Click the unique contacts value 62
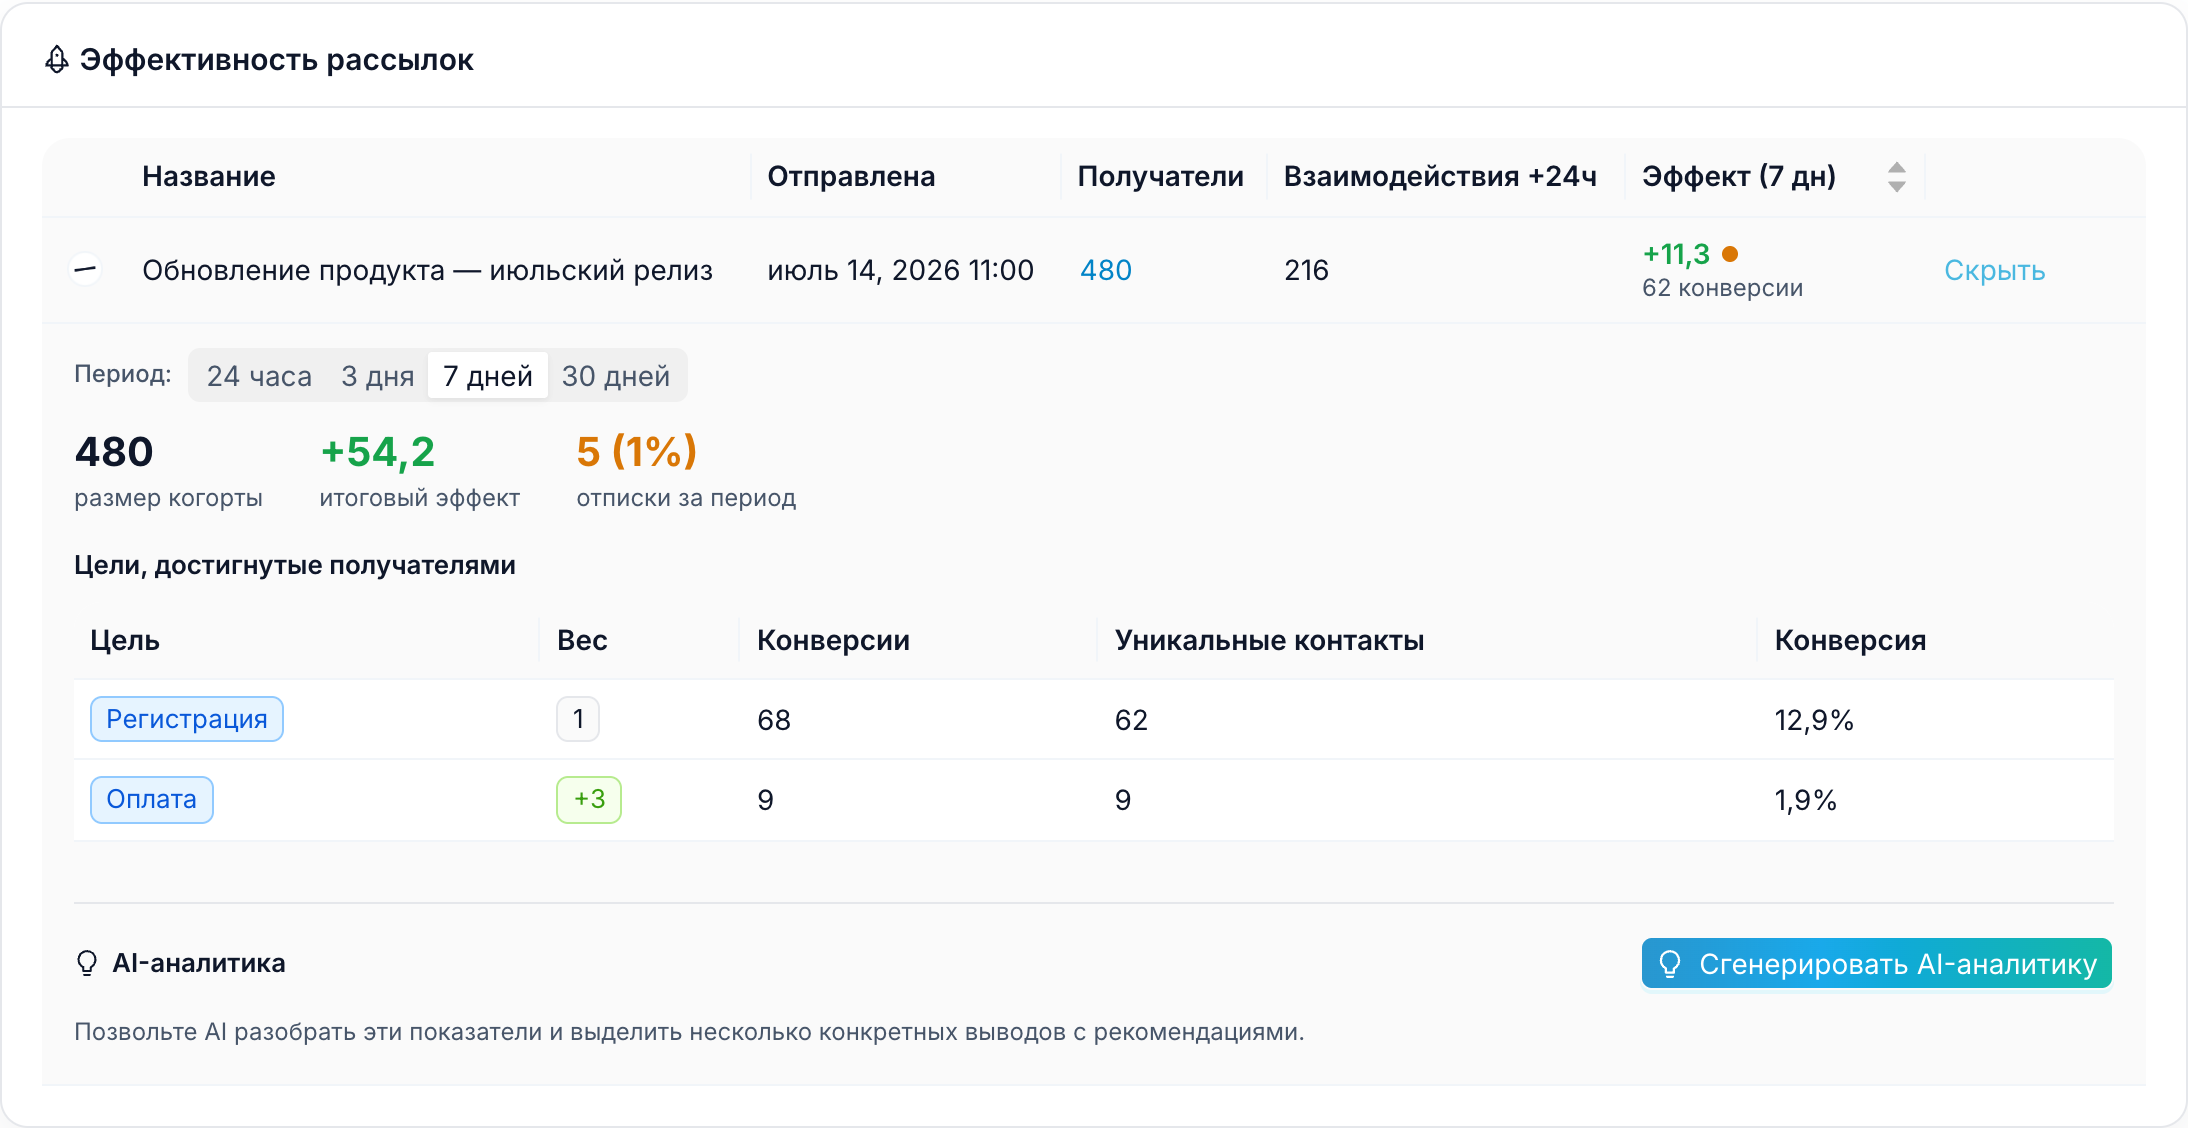The width and height of the screenshot is (2188, 1128). pyautogui.click(x=1131, y=720)
